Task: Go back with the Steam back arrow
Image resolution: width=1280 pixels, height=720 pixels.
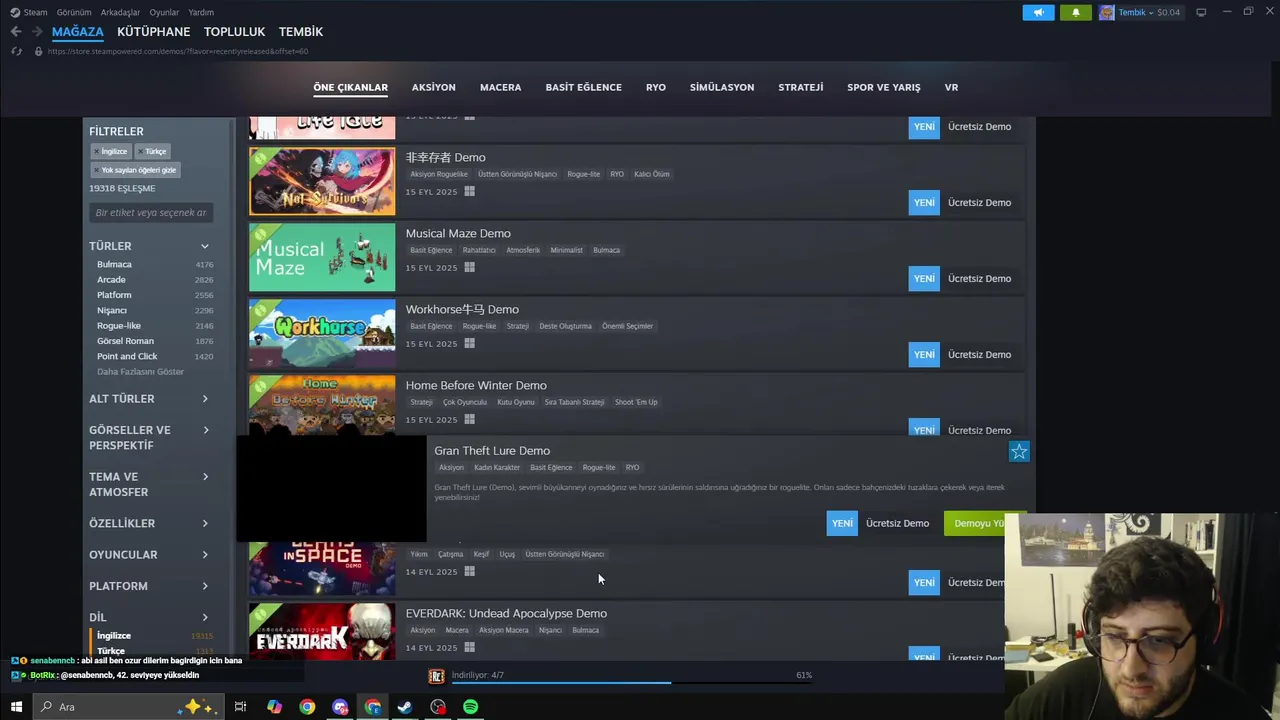Action: click(x=15, y=32)
